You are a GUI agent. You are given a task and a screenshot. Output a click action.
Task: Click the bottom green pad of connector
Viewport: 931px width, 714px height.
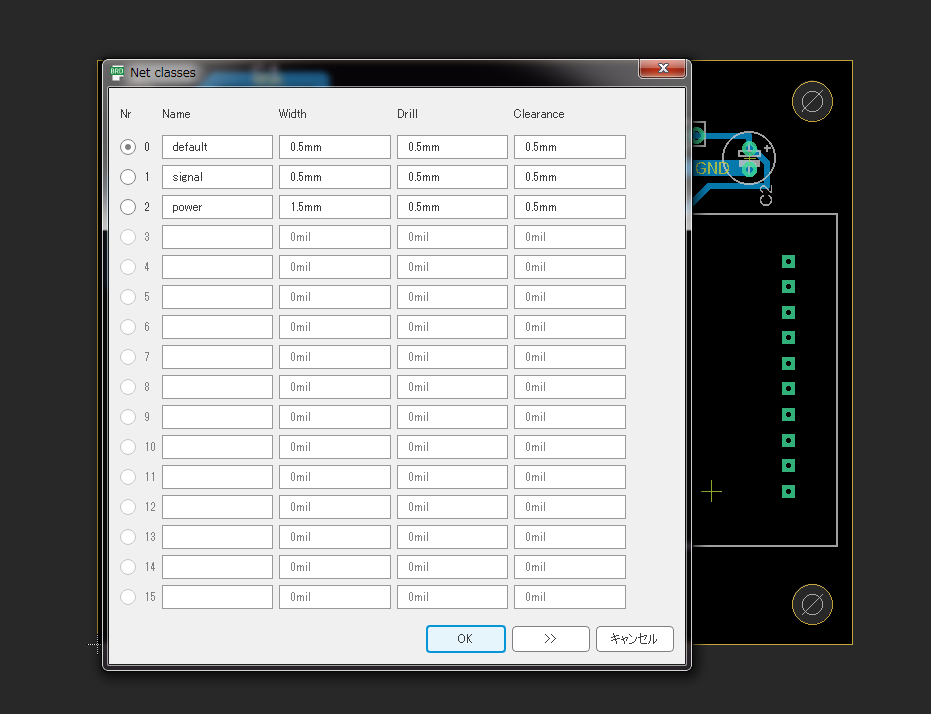pos(788,491)
